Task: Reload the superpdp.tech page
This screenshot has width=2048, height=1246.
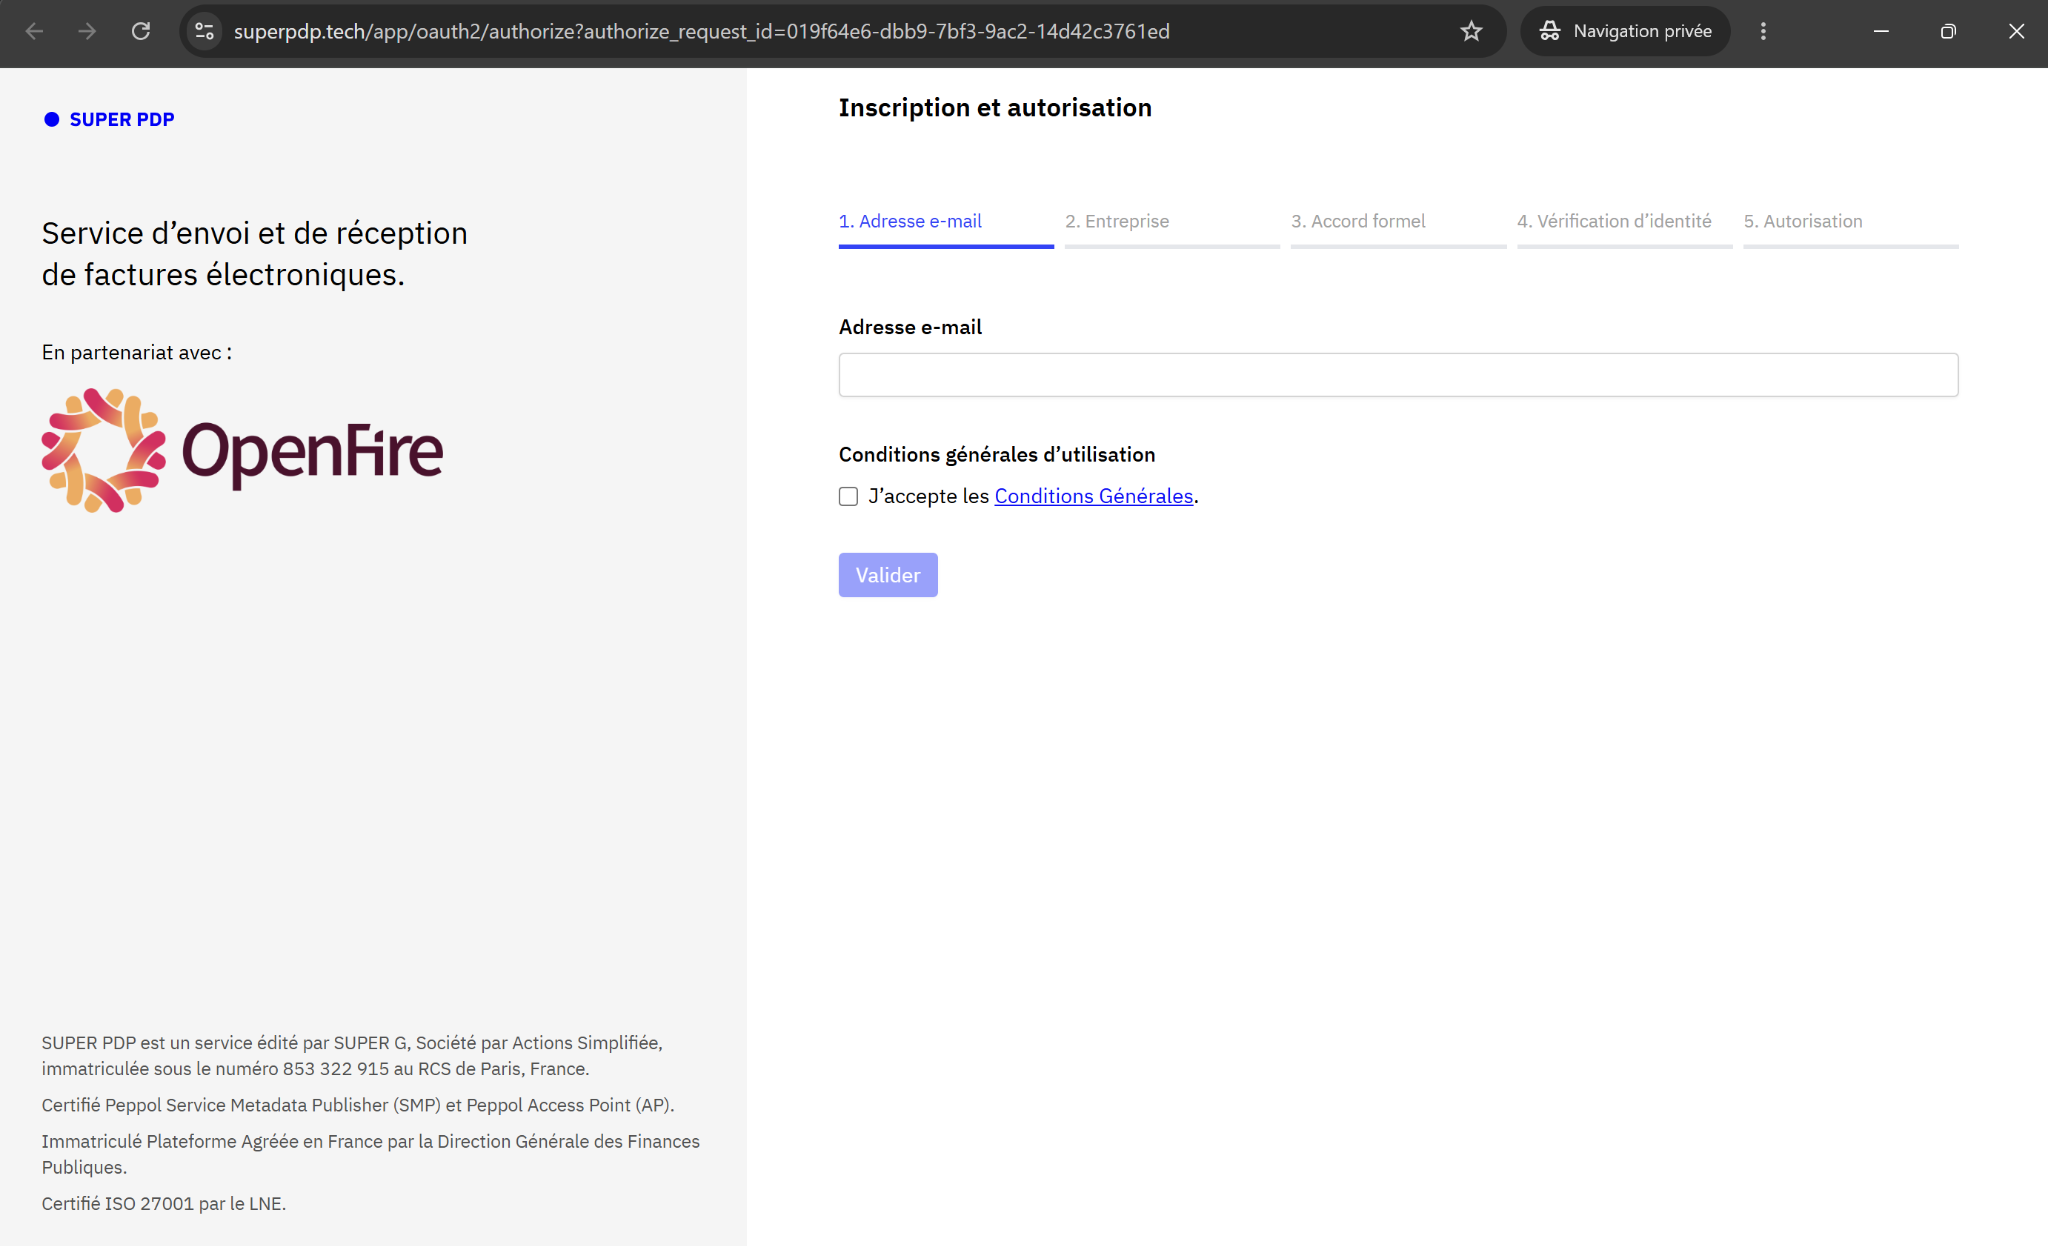Action: (x=141, y=31)
